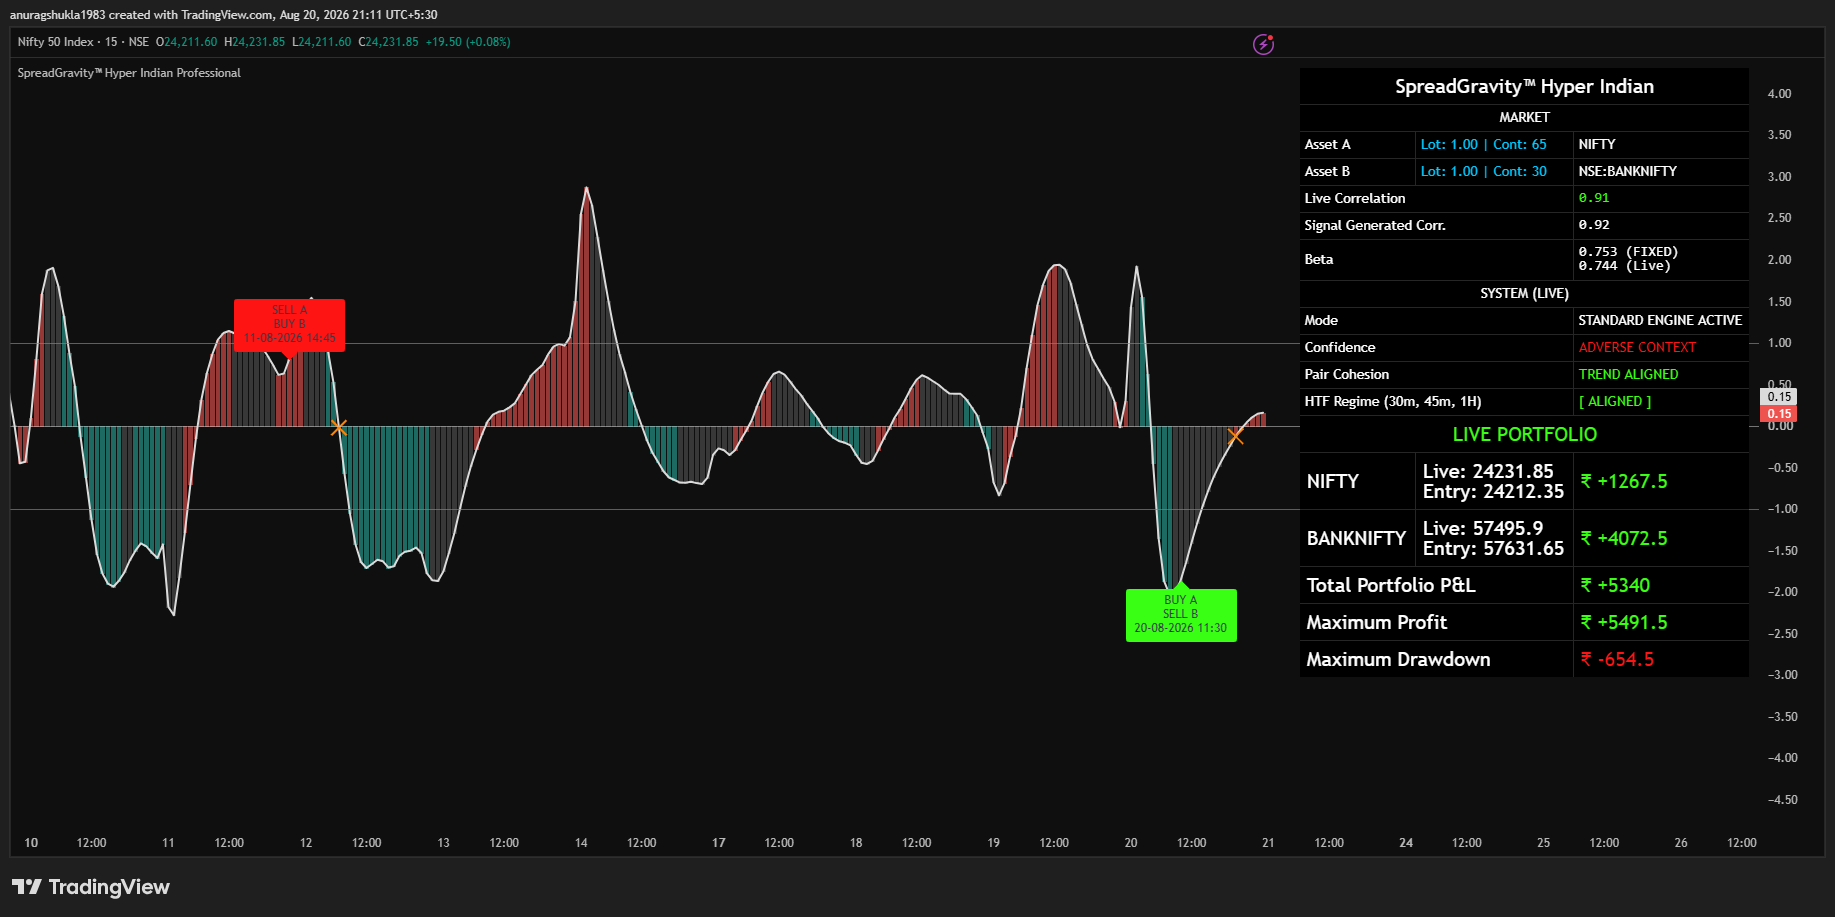This screenshot has height=917, width=1835.
Task: Click the SpreadGravity Hyper Indian table header
Action: click(x=1524, y=86)
